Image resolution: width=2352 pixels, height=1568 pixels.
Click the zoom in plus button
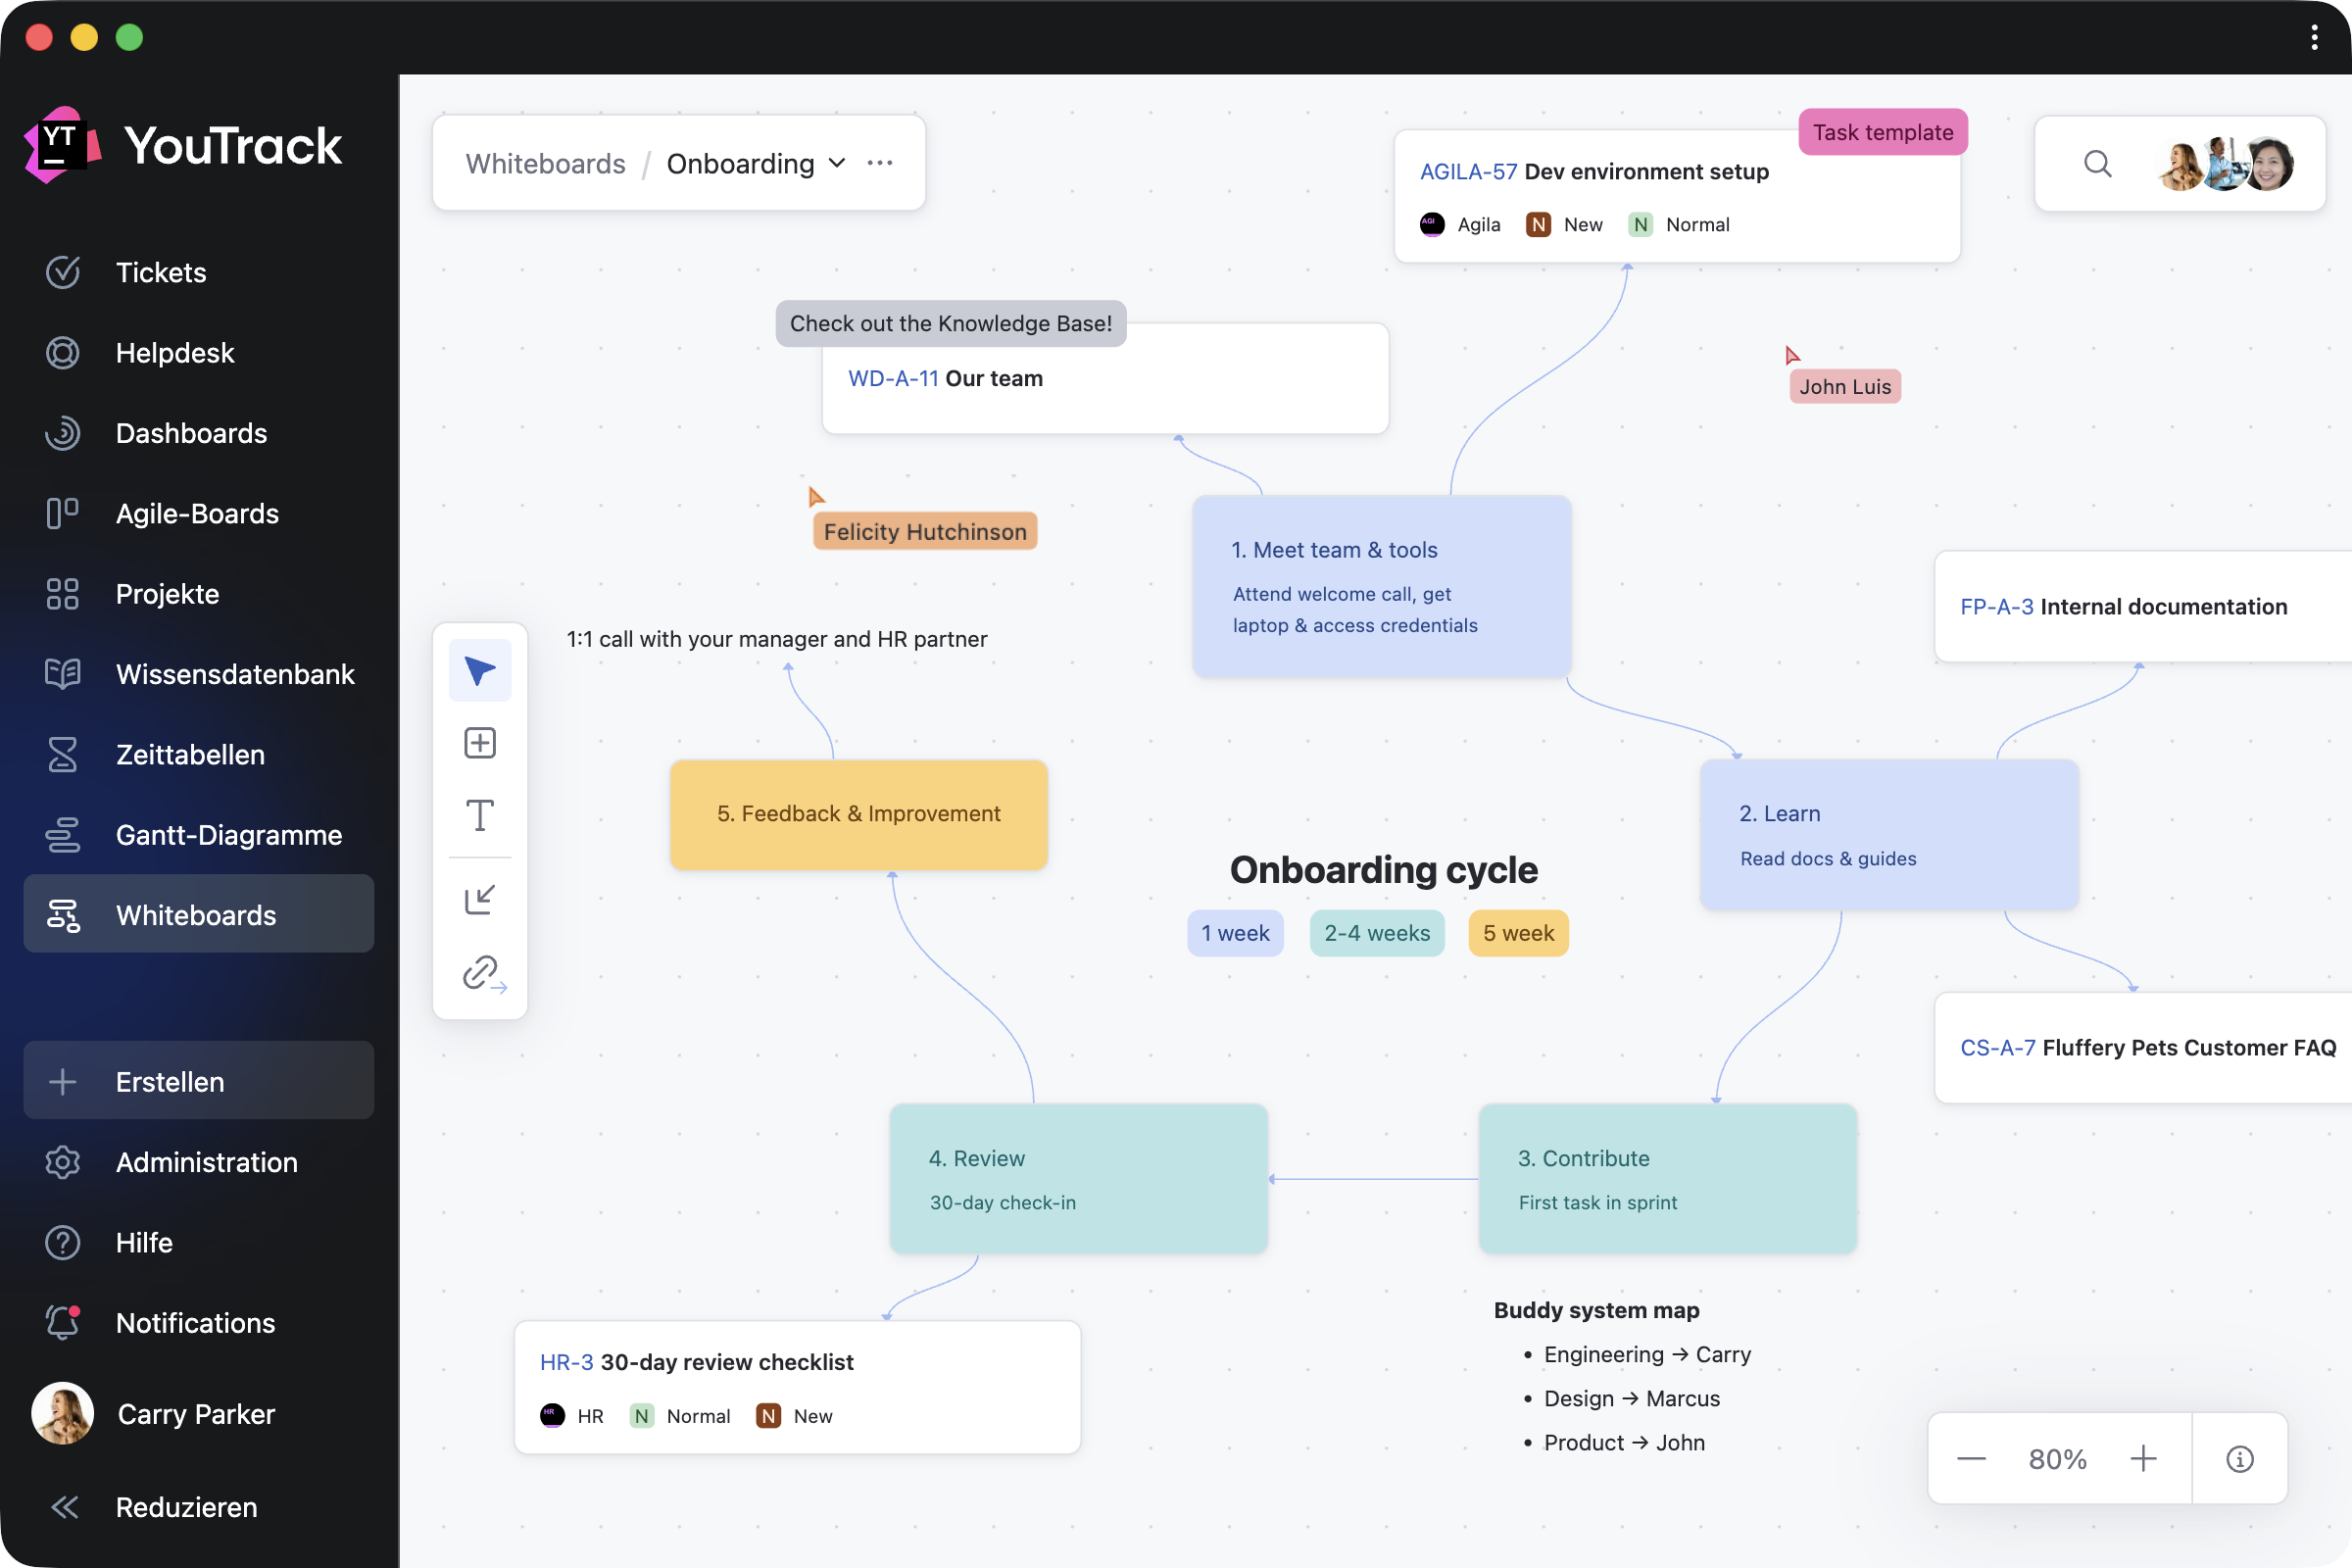(x=2142, y=1459)
